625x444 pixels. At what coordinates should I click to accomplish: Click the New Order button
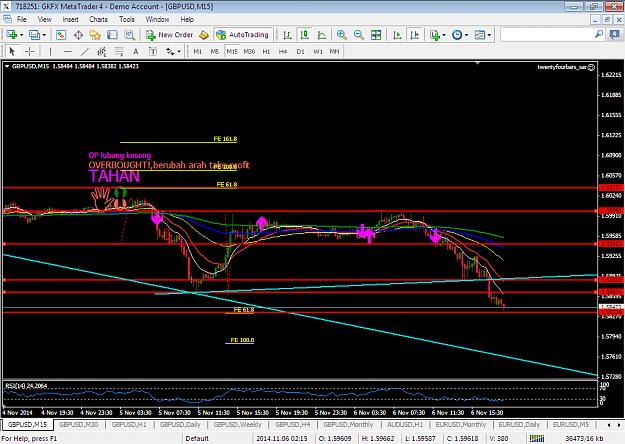tap(170, 35)
